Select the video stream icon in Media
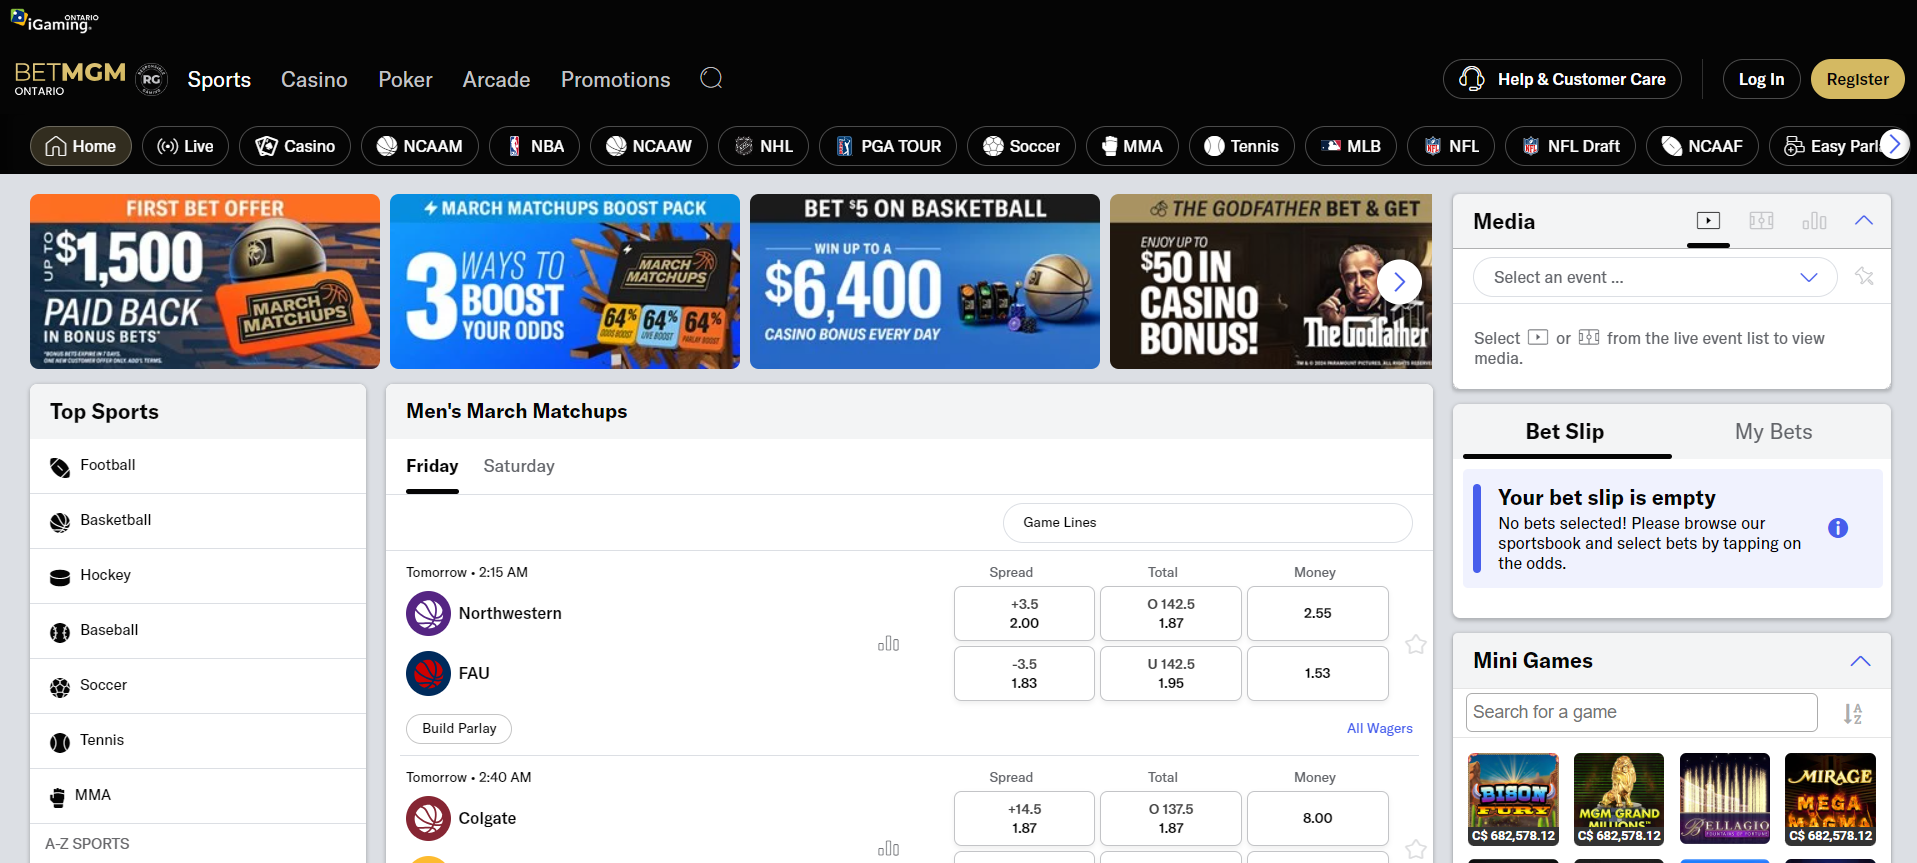Viewport: 1917px width, 863px height. (x=1708, y=220)
